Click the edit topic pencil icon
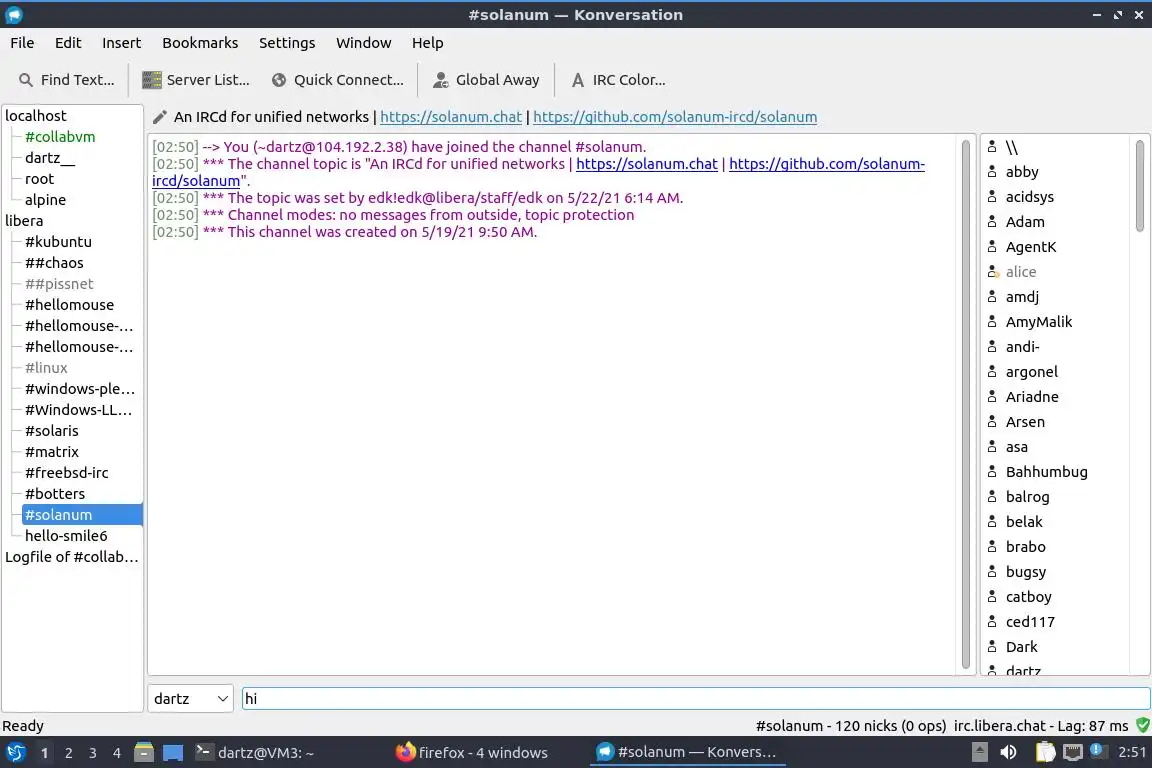This screenshot has height=768, width=1152. coord(159,117)
